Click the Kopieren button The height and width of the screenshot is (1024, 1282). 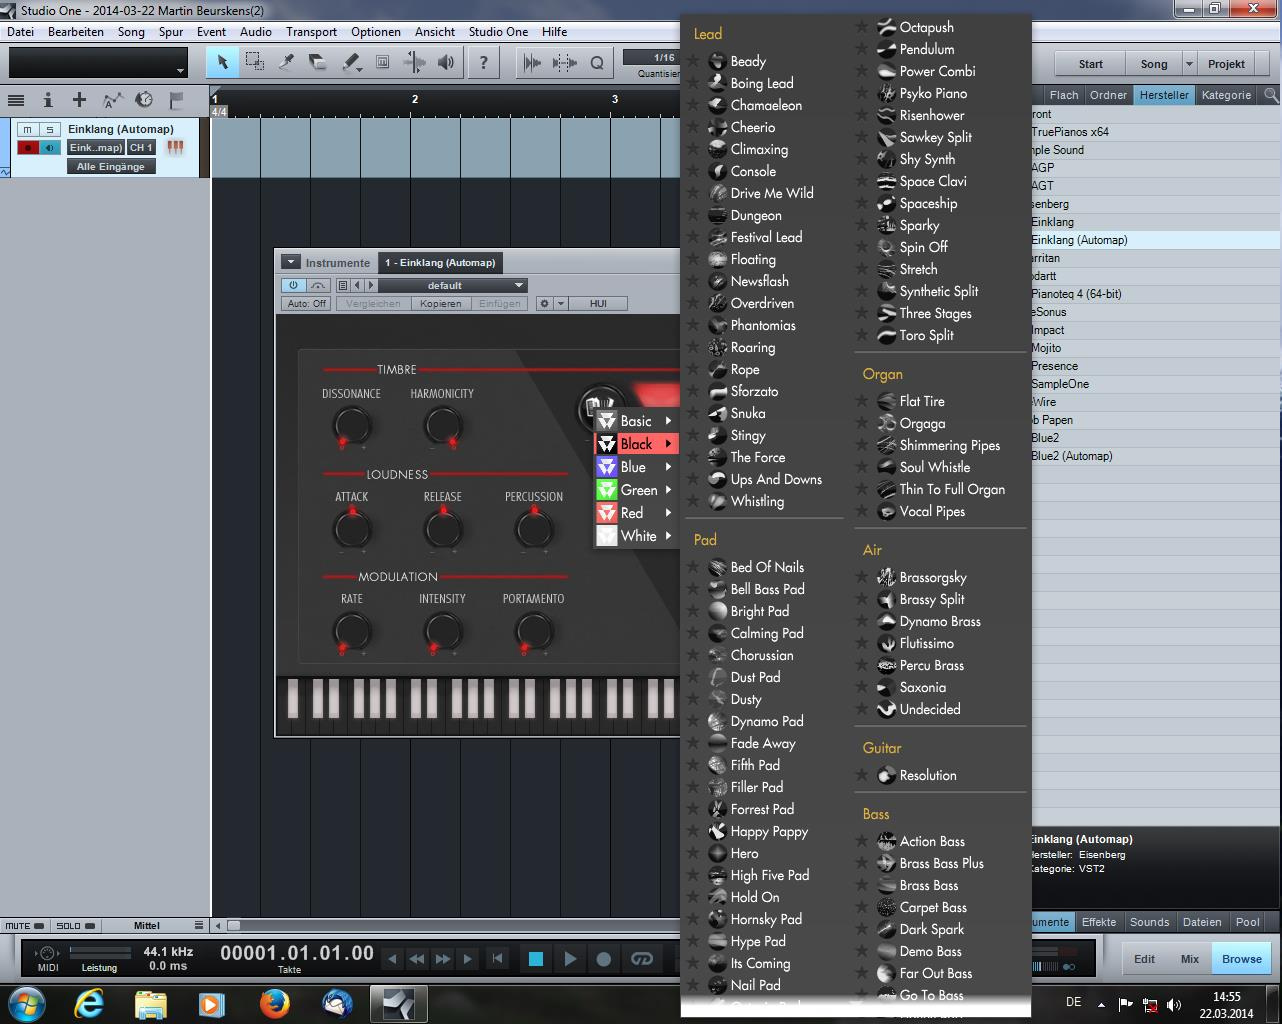(441, 303)
